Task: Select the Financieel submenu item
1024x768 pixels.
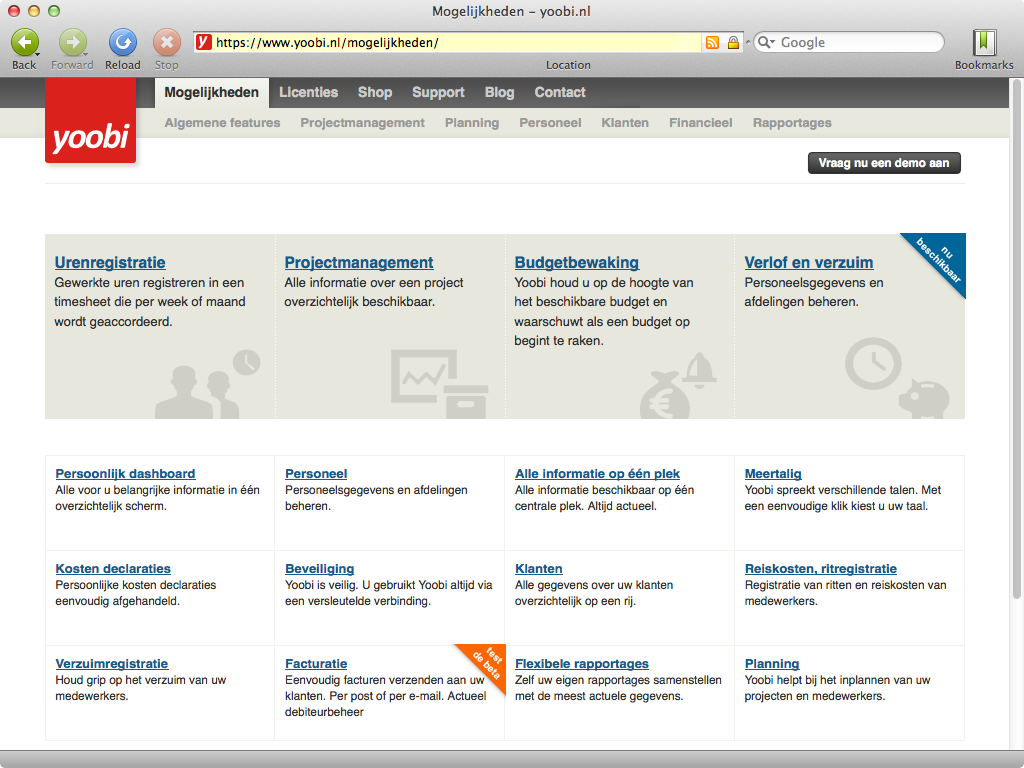Action: coord(701,123)
